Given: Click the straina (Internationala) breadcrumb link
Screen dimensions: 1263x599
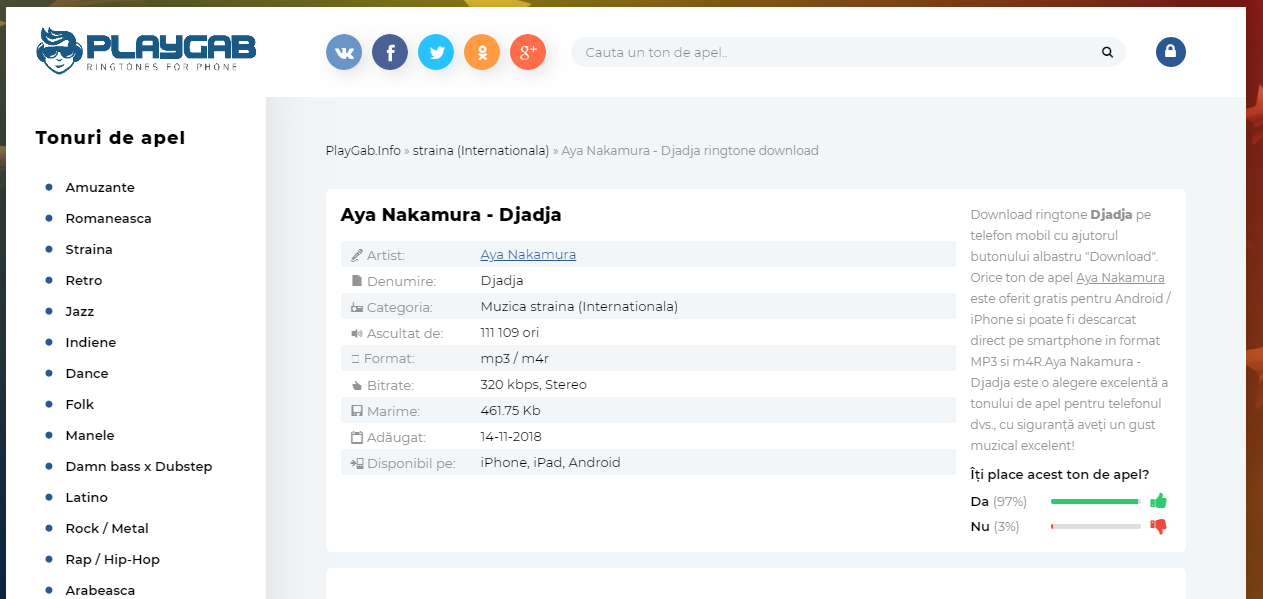Looking at the screenshot, I should point(481,151).
